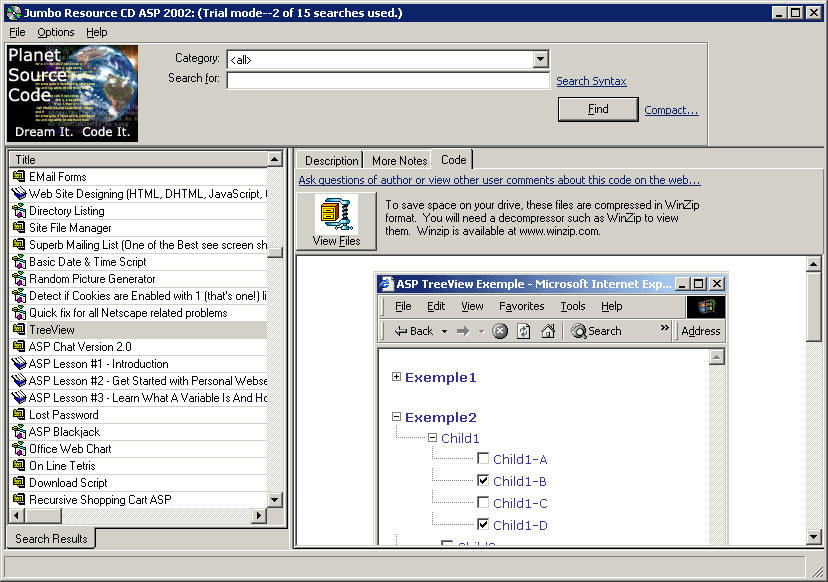Uncheck the Child1-D checkbox
Image resolution: width=828 pixels, height=582 pixels.
(x=483, y=524)
